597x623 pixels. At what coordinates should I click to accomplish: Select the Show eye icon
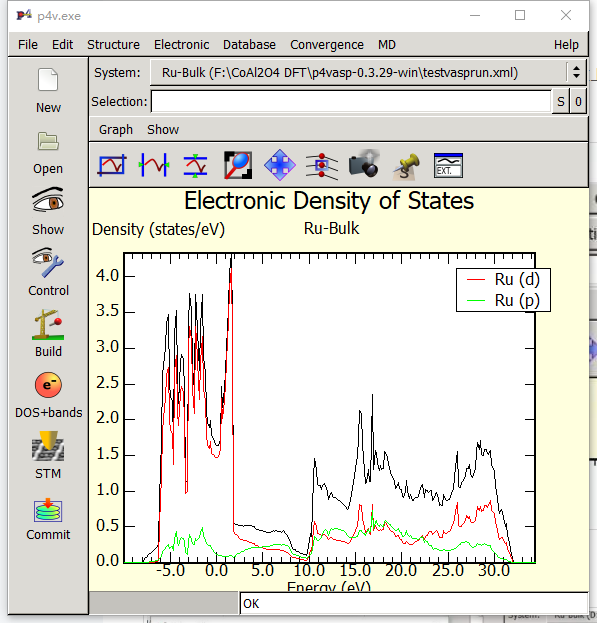tap(48, 200)
